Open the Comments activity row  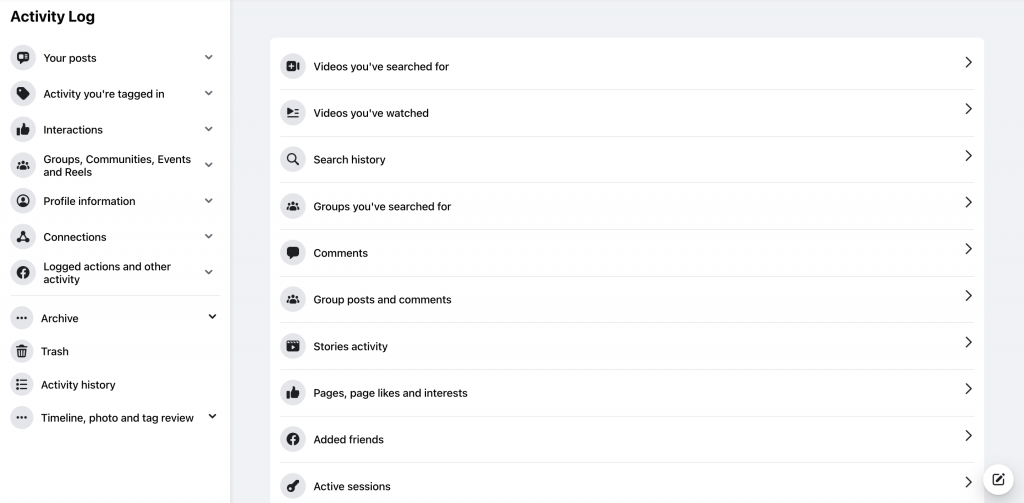[627, 253]
